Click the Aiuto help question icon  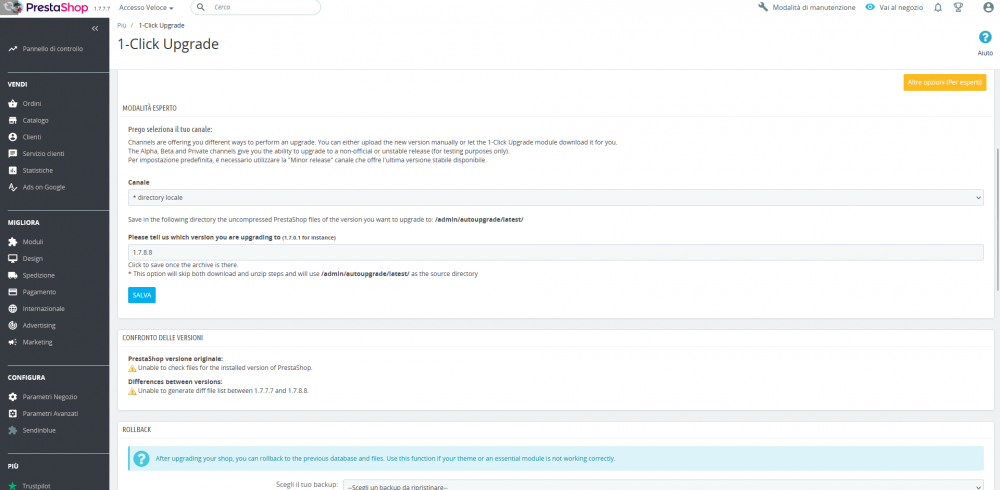[x=985, y=37]
